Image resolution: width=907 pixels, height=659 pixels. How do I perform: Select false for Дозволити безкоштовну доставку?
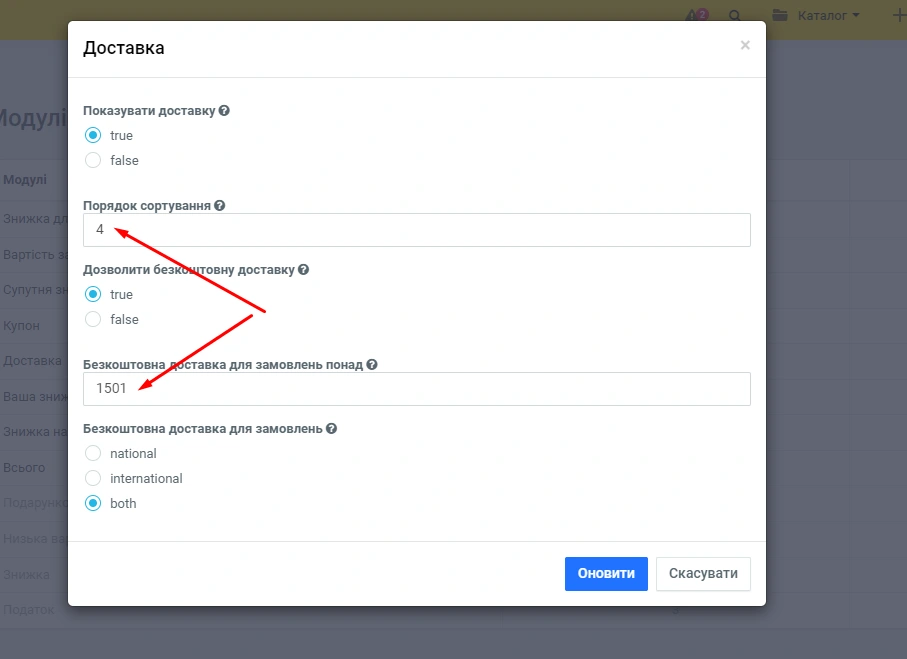(93, 319)
